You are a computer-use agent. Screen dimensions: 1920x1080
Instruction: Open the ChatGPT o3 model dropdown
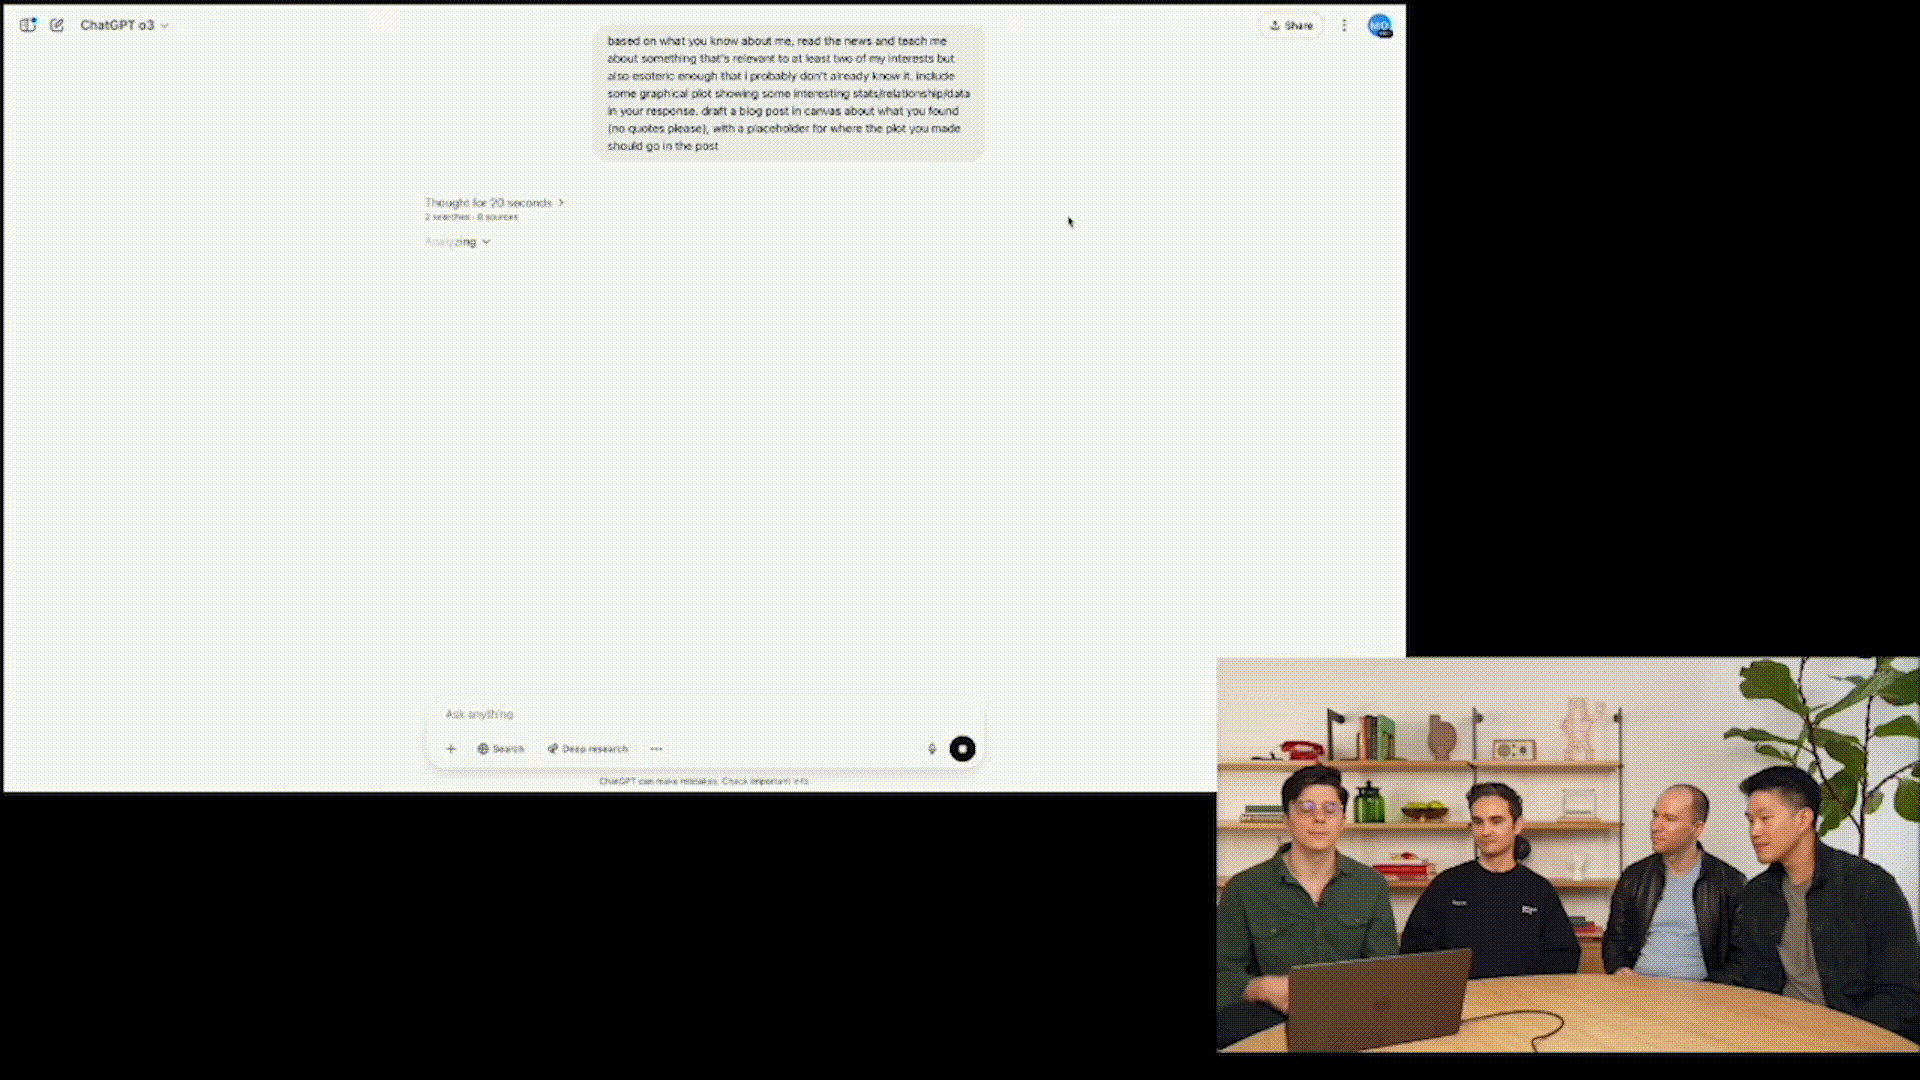pos(124,25)
